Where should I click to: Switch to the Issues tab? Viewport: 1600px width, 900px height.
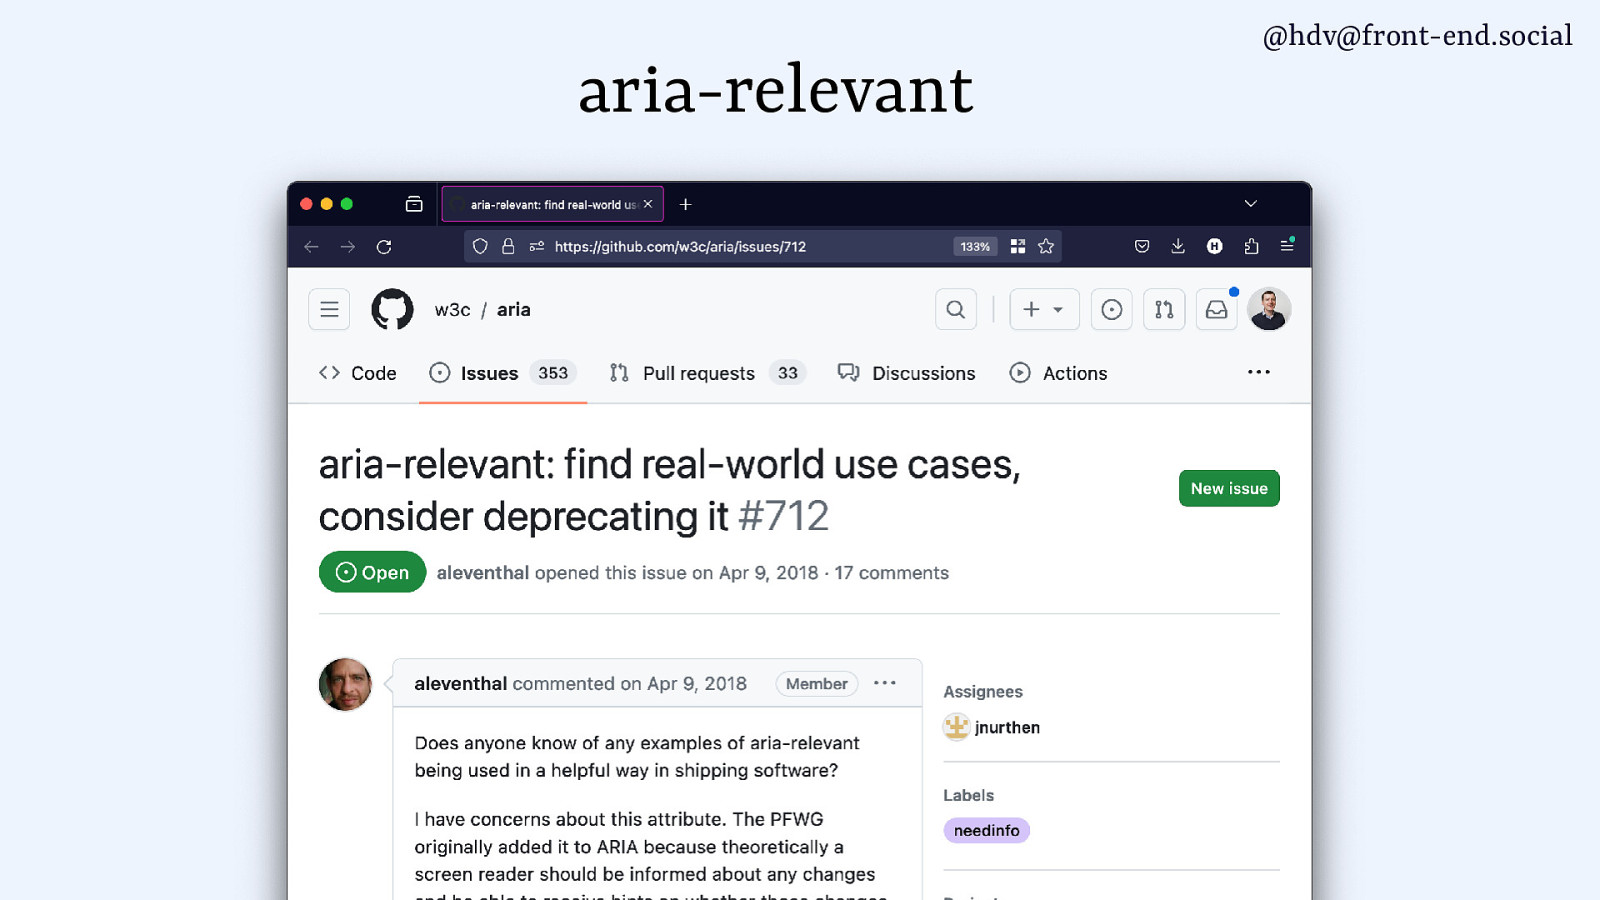503,373
